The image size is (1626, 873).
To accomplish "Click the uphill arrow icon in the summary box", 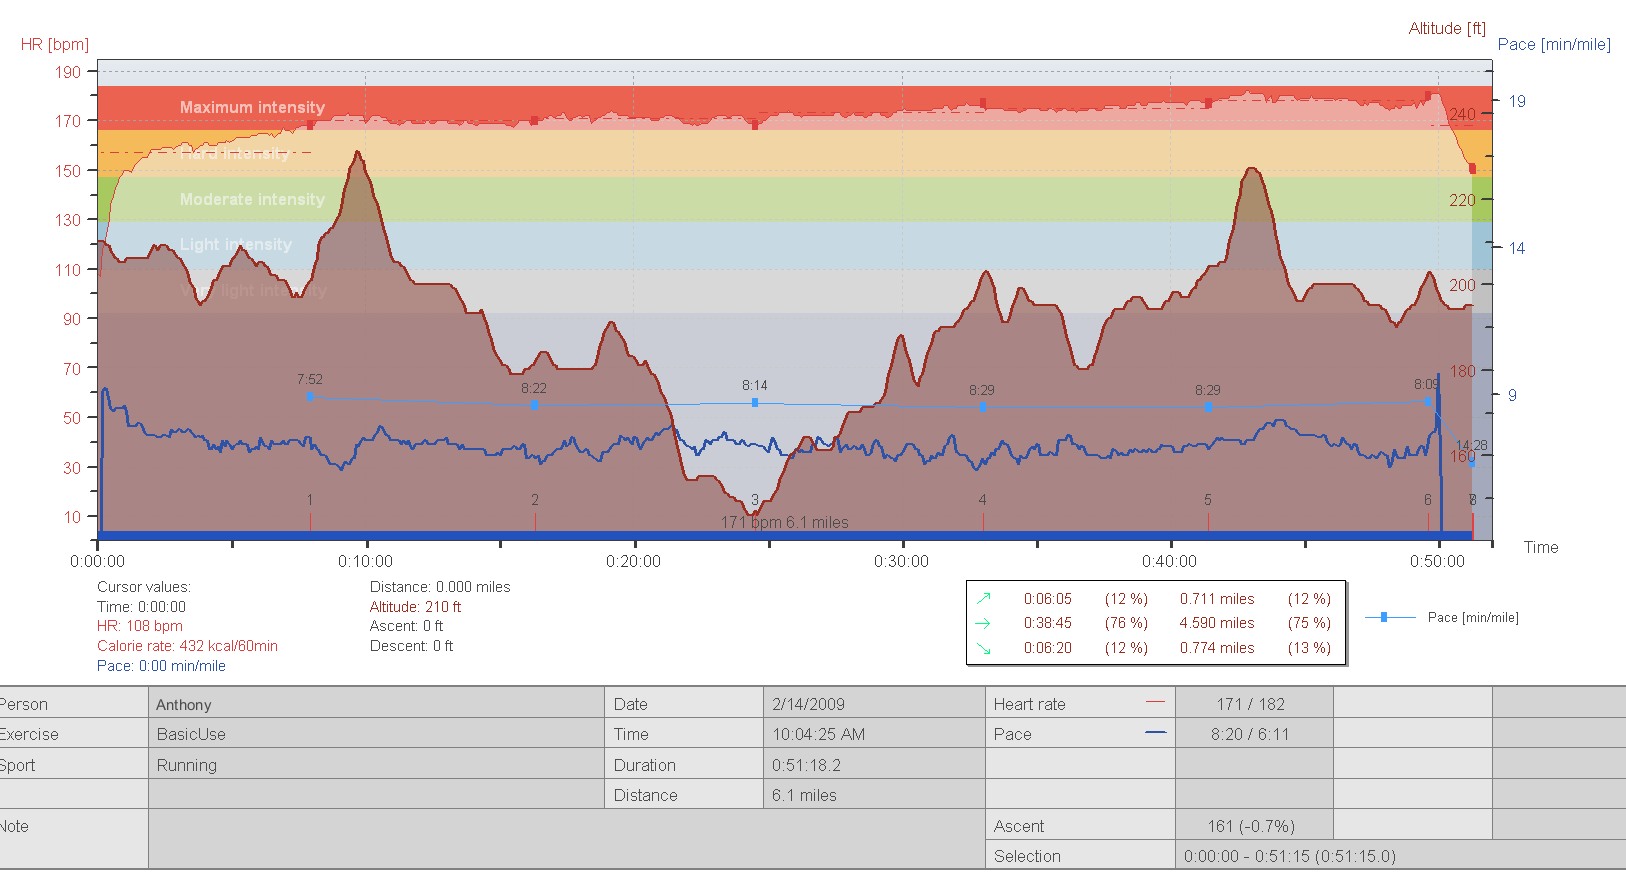I will point(984,599).
